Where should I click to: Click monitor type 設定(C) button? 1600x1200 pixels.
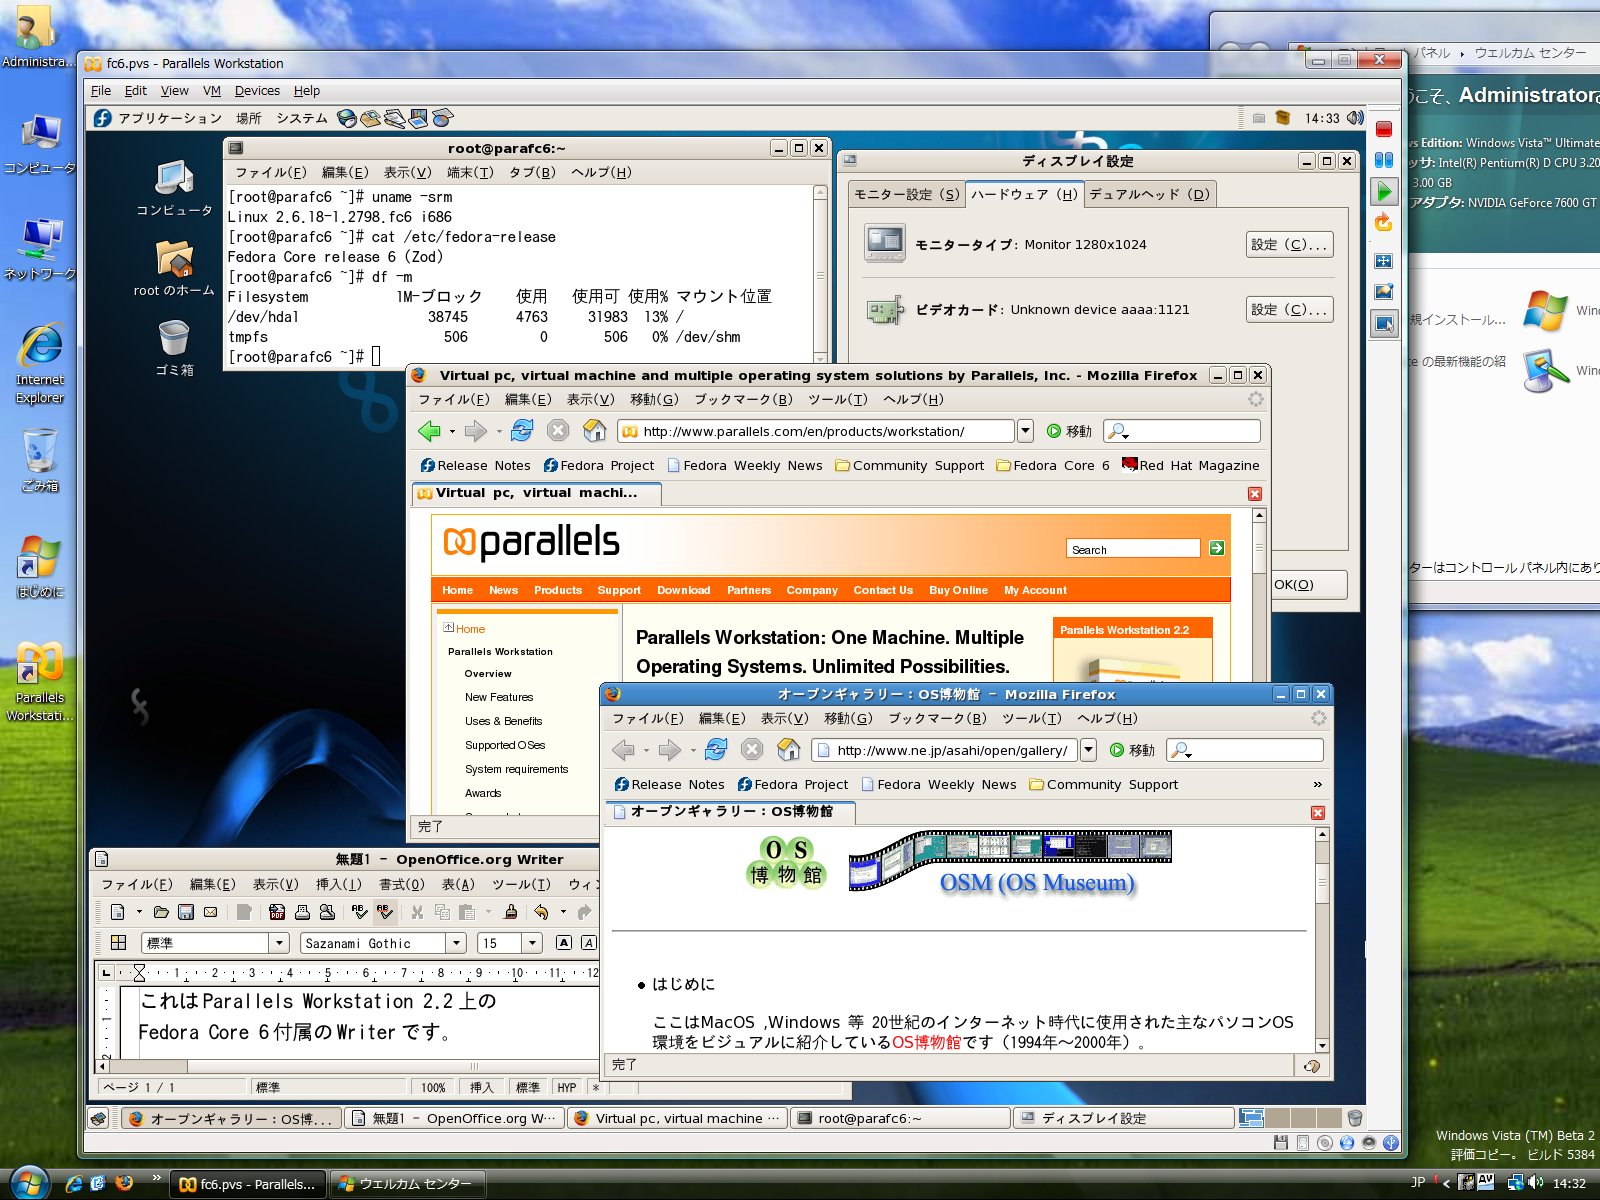1289,244
